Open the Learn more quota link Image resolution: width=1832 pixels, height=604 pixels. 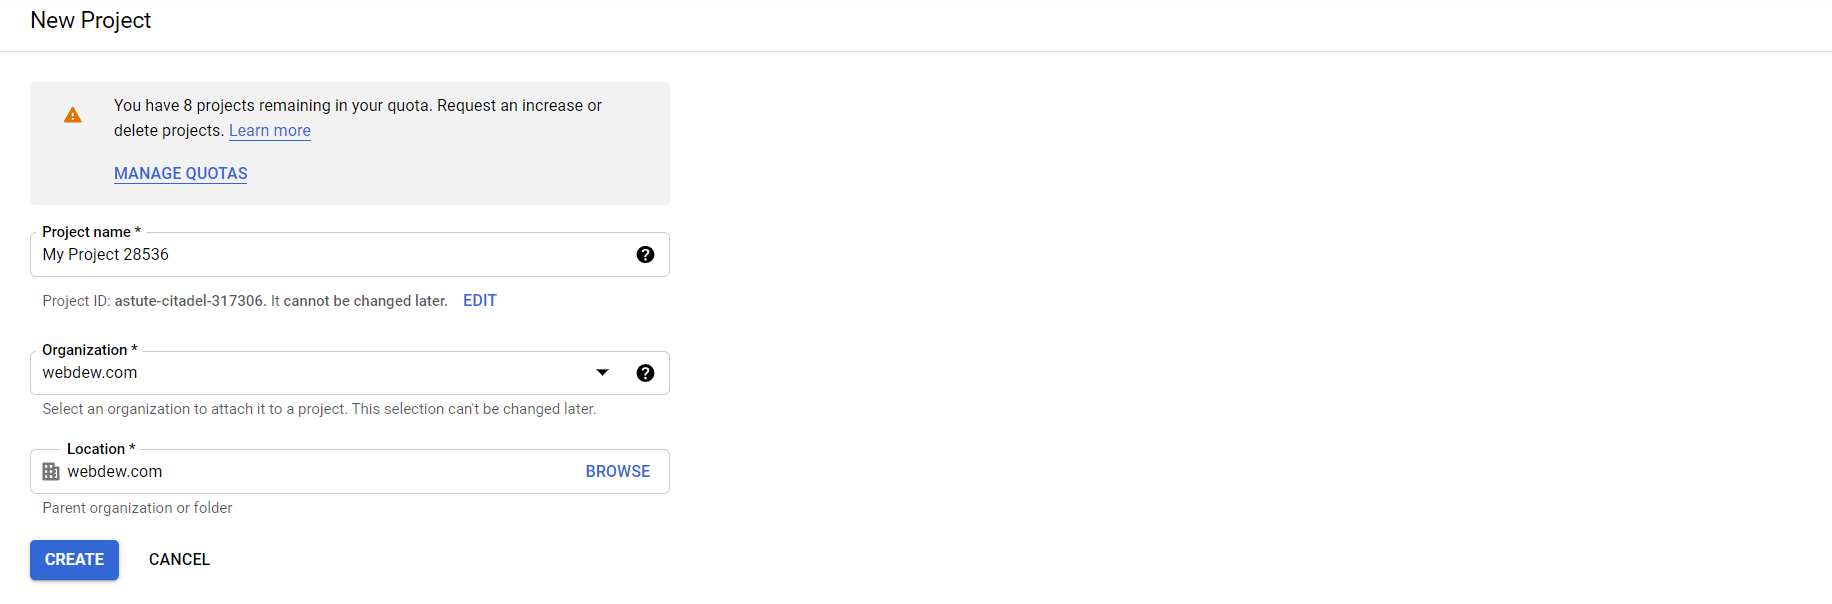pos(269,131)
